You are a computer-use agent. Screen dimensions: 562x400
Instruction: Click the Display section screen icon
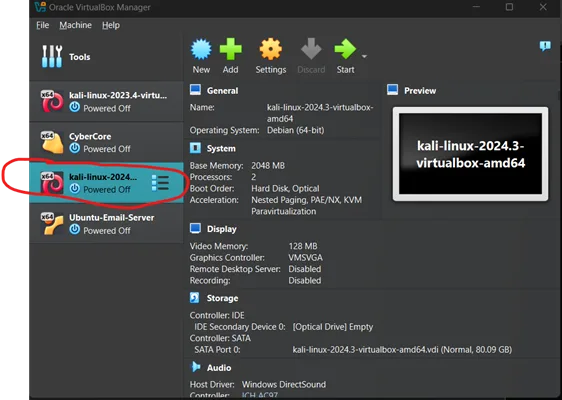tap(195, 228)
